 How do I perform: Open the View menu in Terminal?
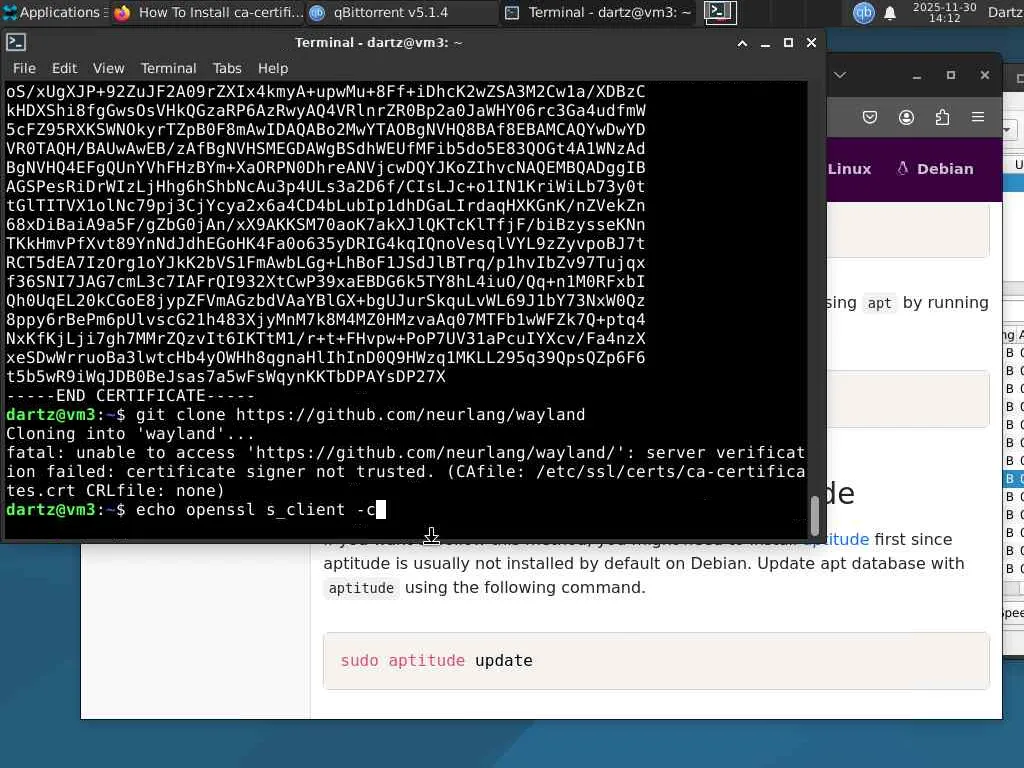tap(108, 68)
